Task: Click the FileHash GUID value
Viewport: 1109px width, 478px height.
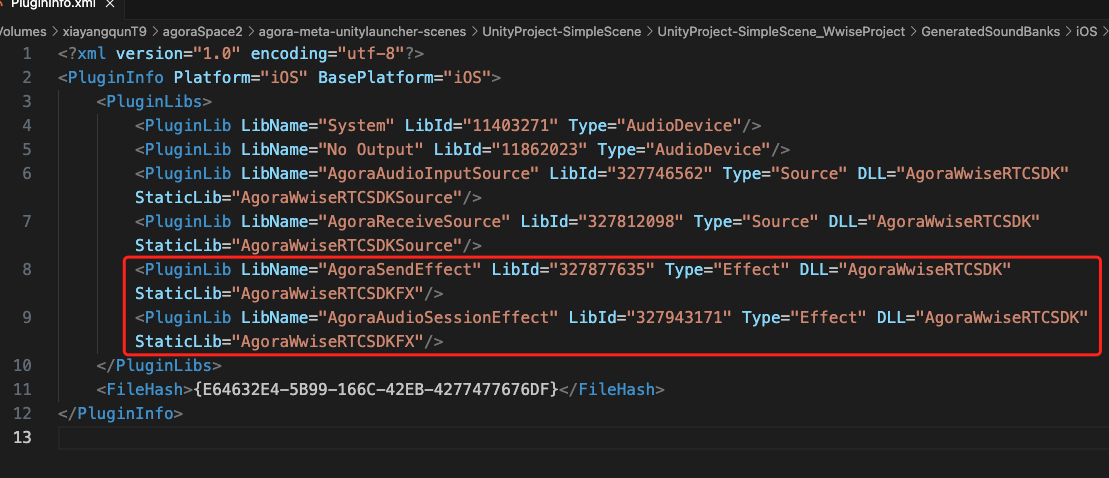Action: tap(376, 390)
